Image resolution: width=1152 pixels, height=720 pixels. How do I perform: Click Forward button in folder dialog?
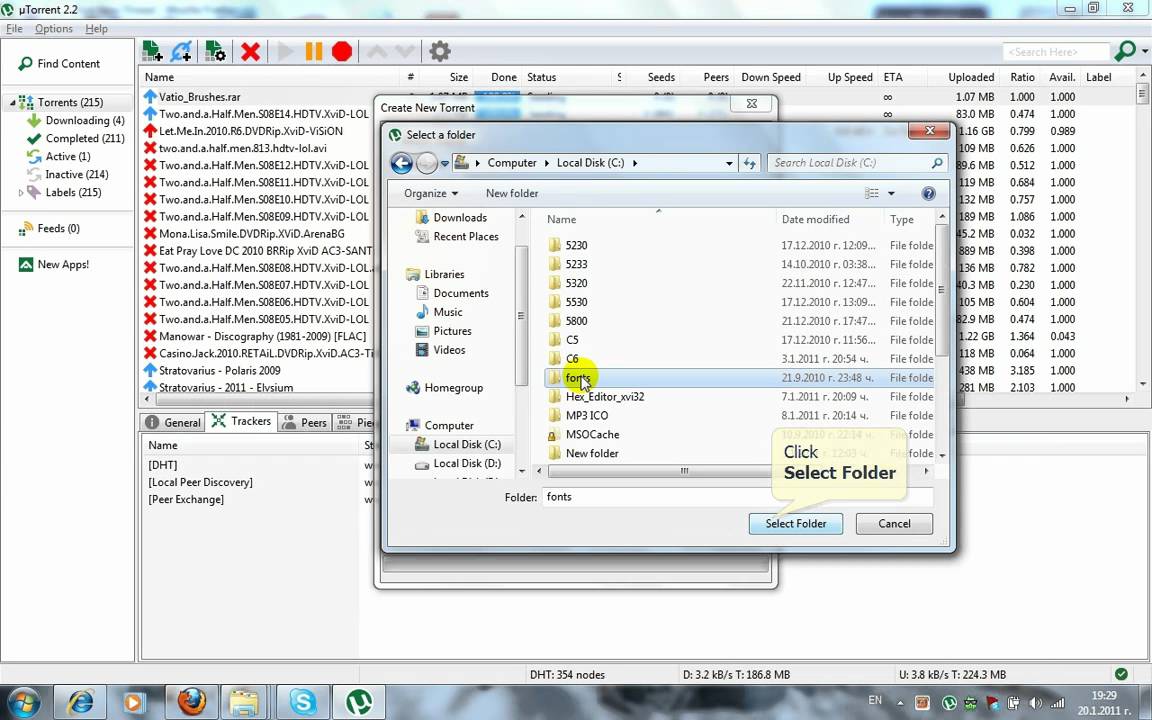[426, 163]
